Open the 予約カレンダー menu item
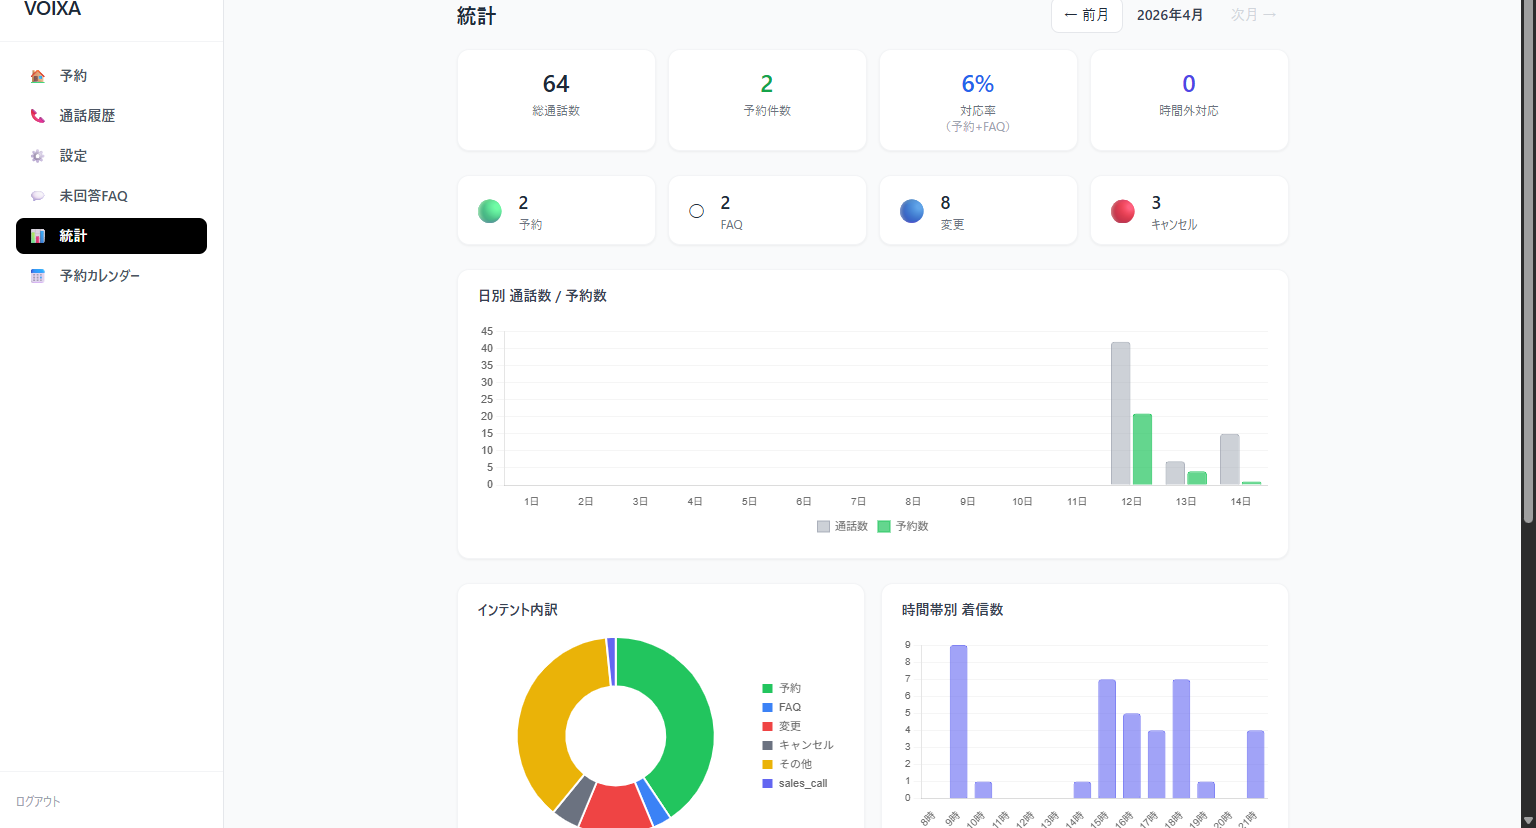The height and width of the screenshot is (828, 1536). tap(100, 276)
